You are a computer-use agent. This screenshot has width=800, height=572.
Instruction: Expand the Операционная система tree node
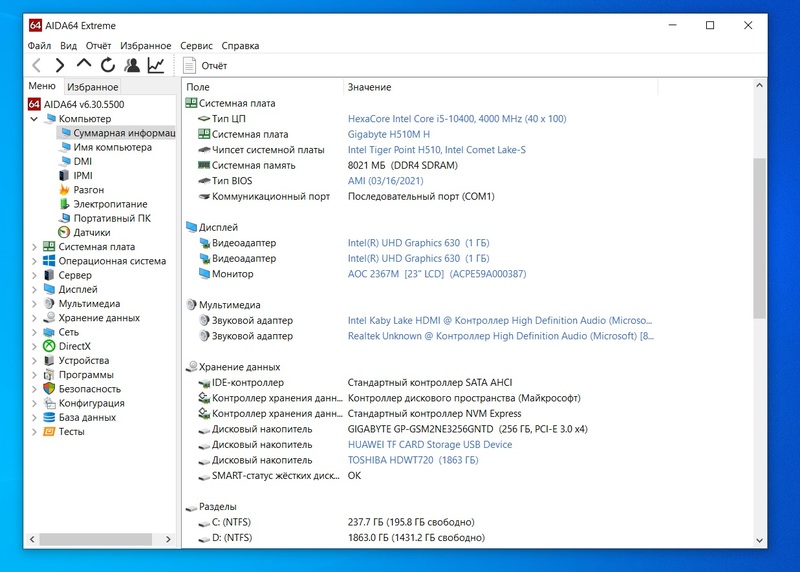pyautogui.click(x=34, y=261)
